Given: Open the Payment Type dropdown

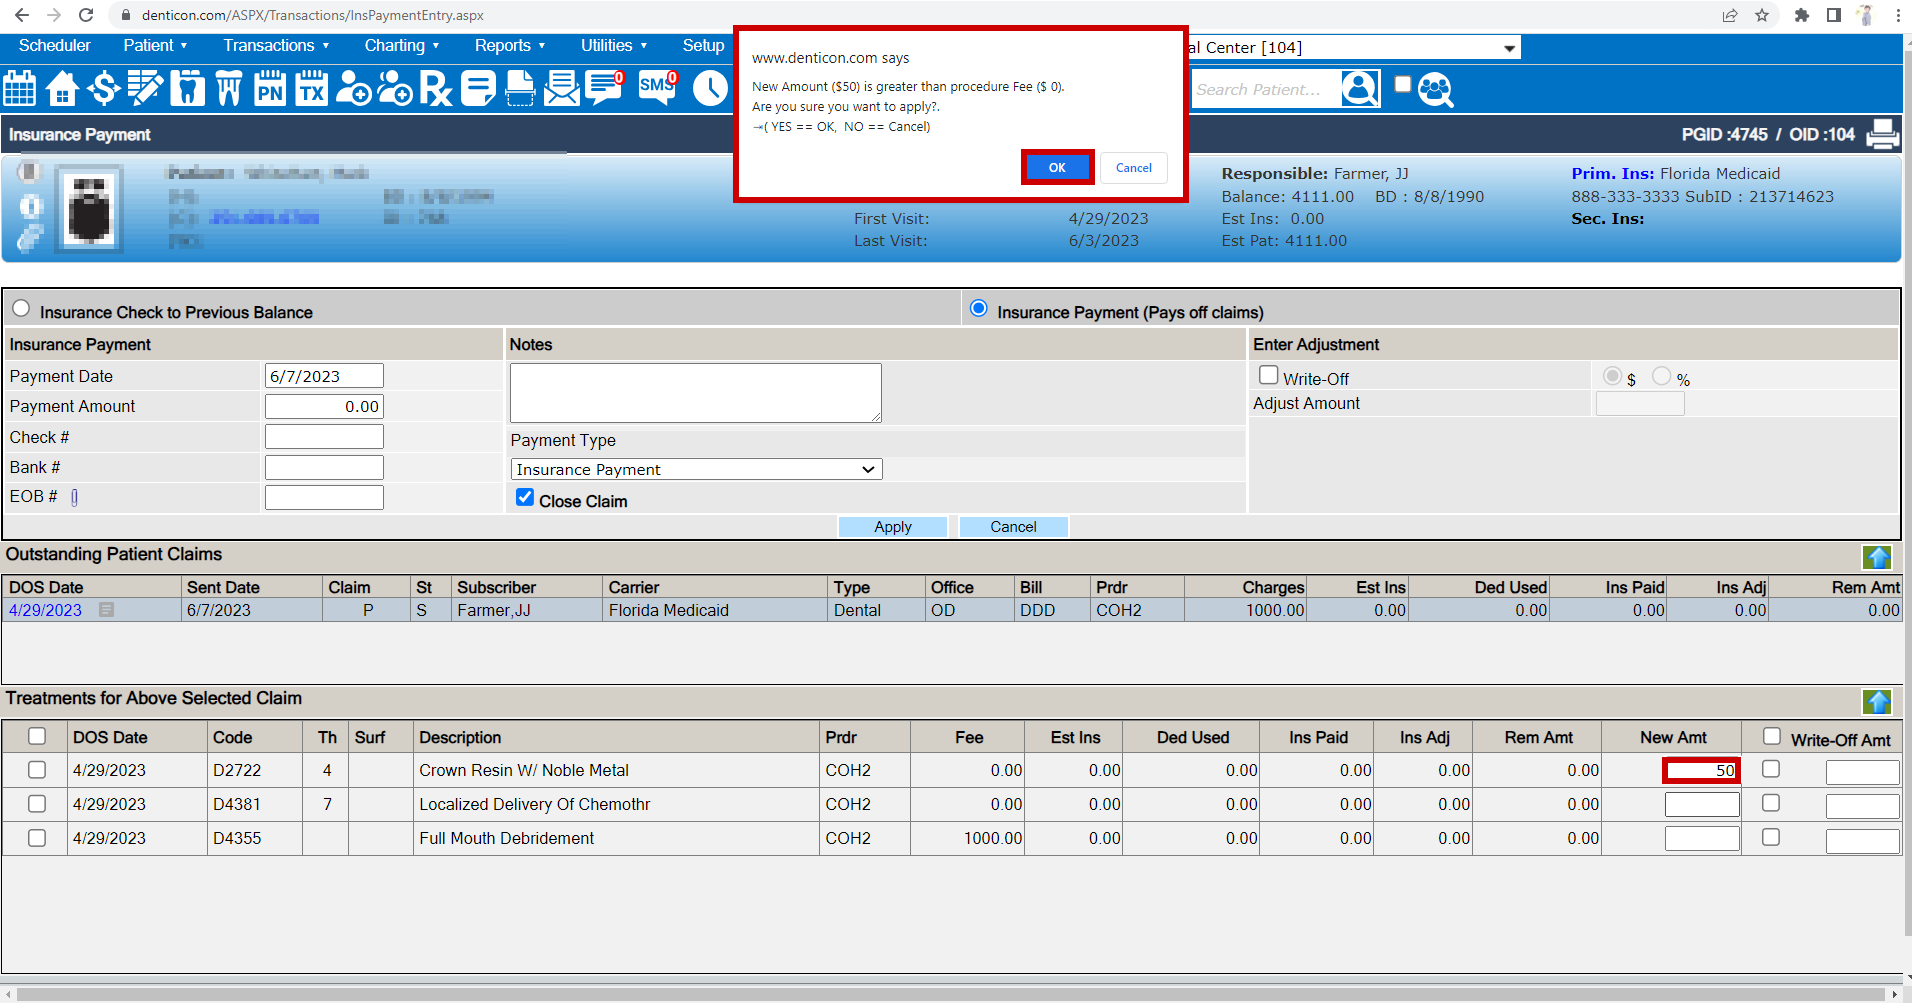Looking at the screenshot, I should pyautogui.click(x=696, y=469).
